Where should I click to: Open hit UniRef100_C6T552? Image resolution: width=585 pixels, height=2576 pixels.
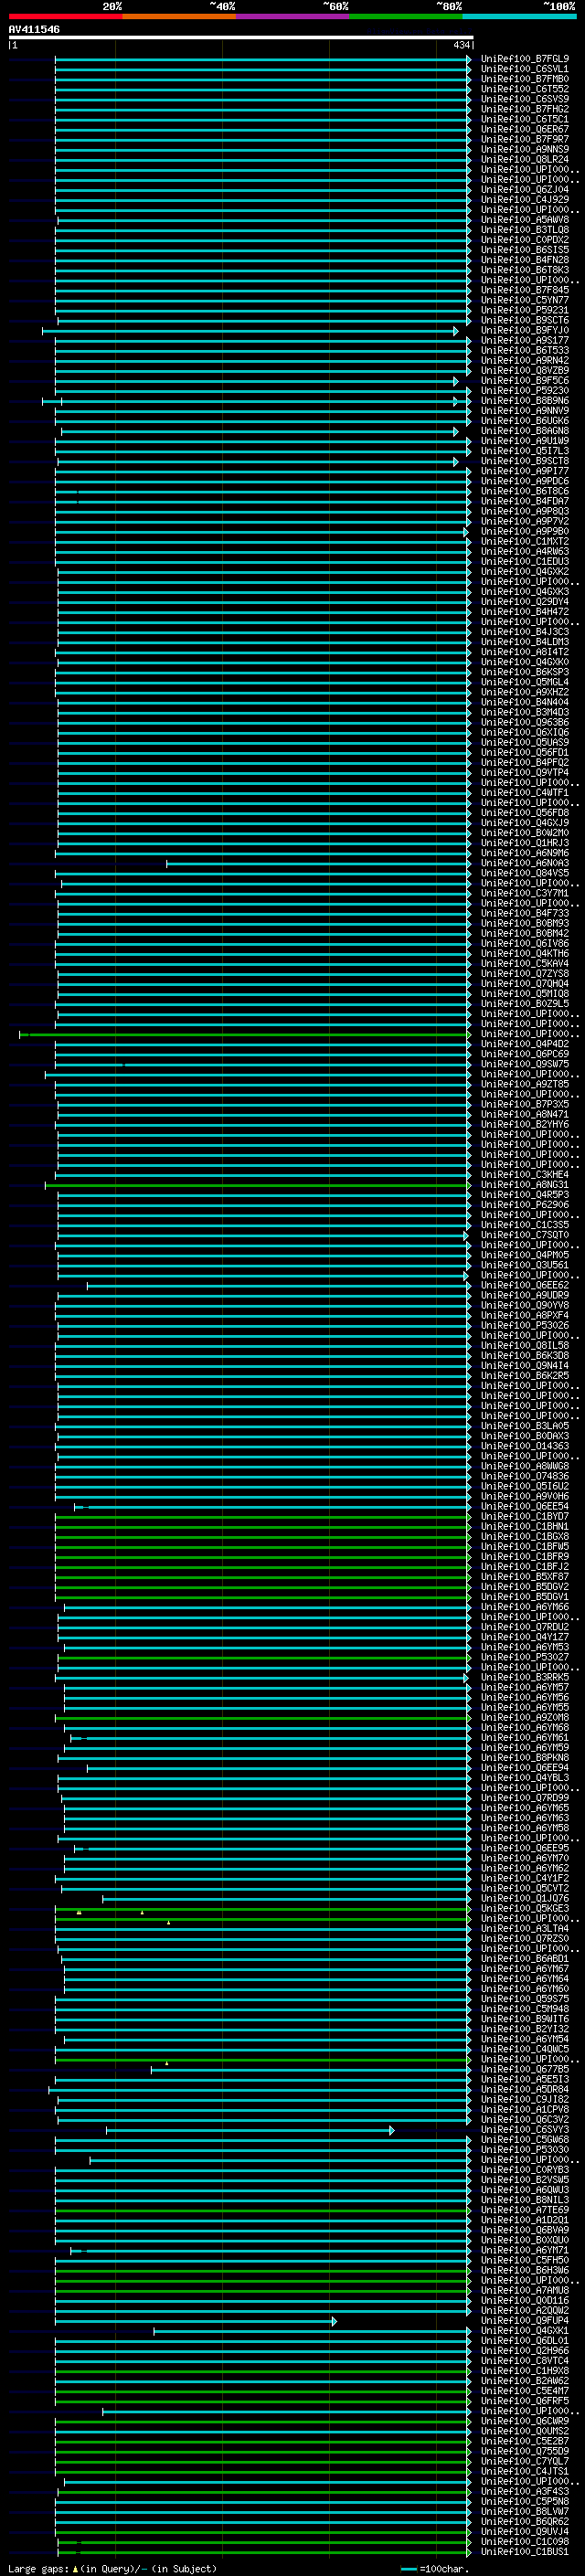pos(524,89)
